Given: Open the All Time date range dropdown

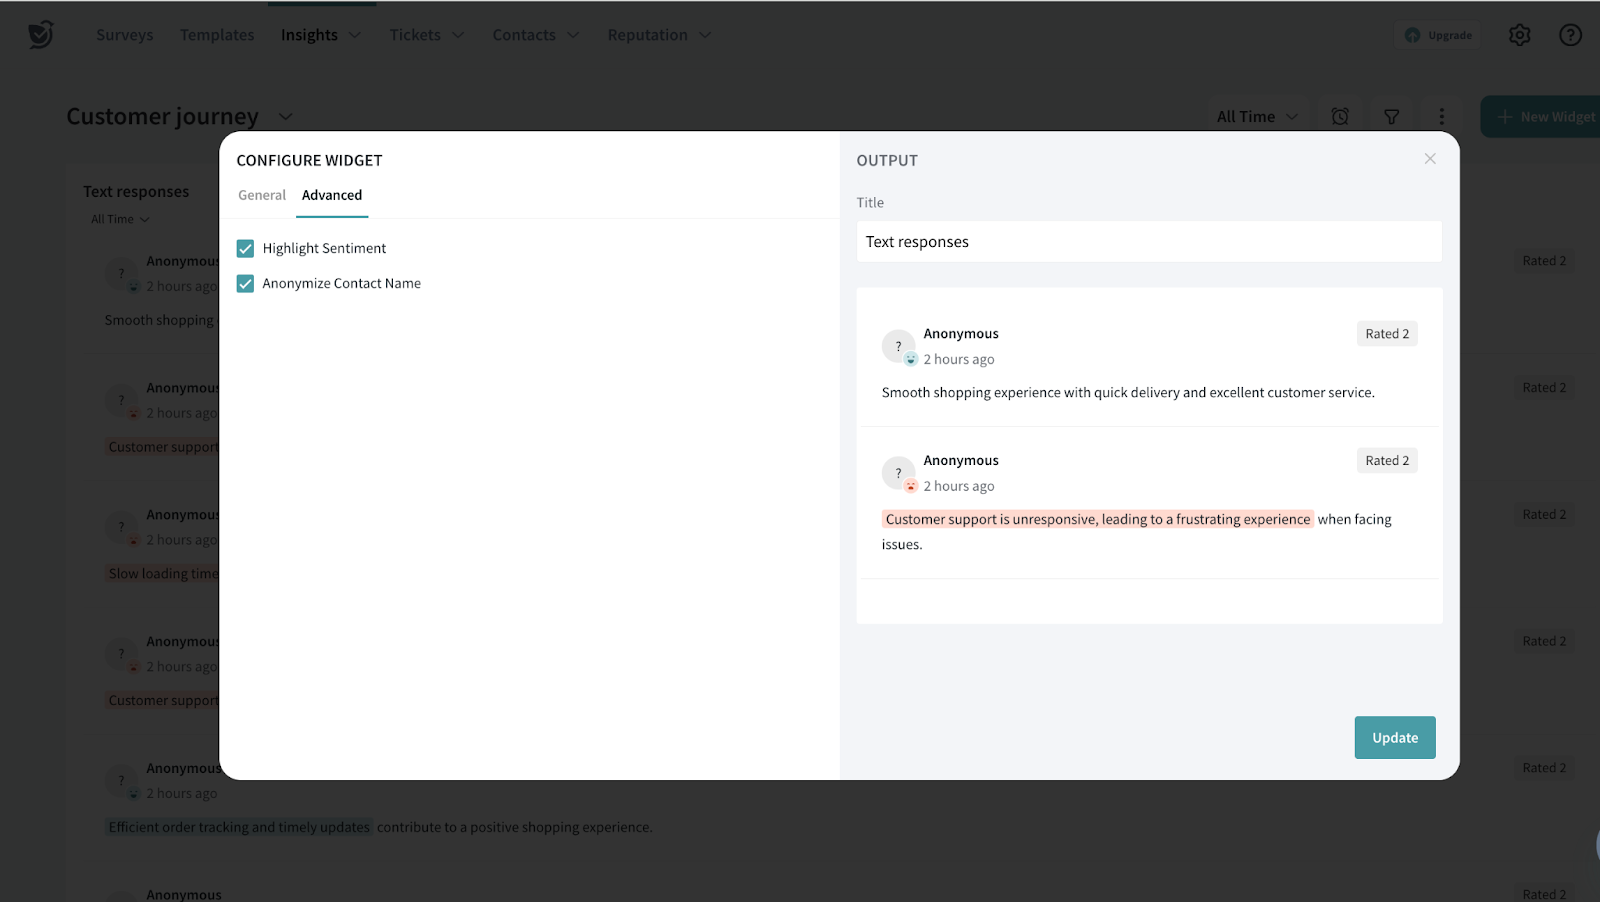Looking at the screenshot, I should pyautogui.click(x=1256, y=117).
